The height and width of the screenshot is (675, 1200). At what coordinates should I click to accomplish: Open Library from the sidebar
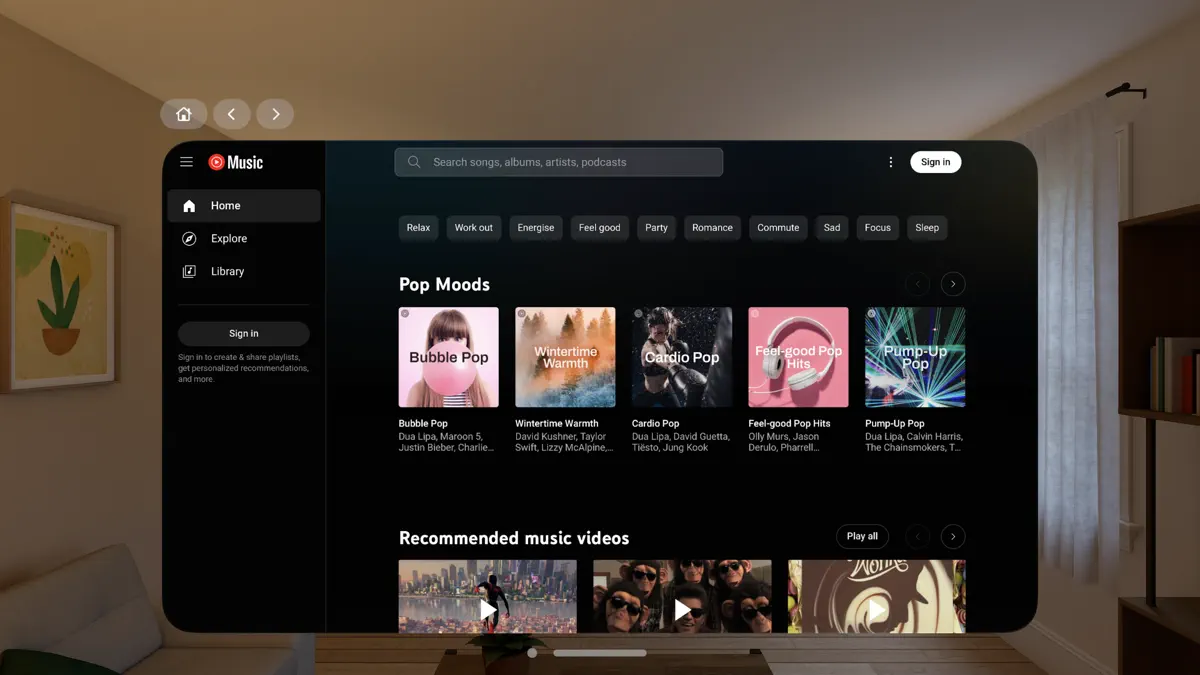pos(227,271)
